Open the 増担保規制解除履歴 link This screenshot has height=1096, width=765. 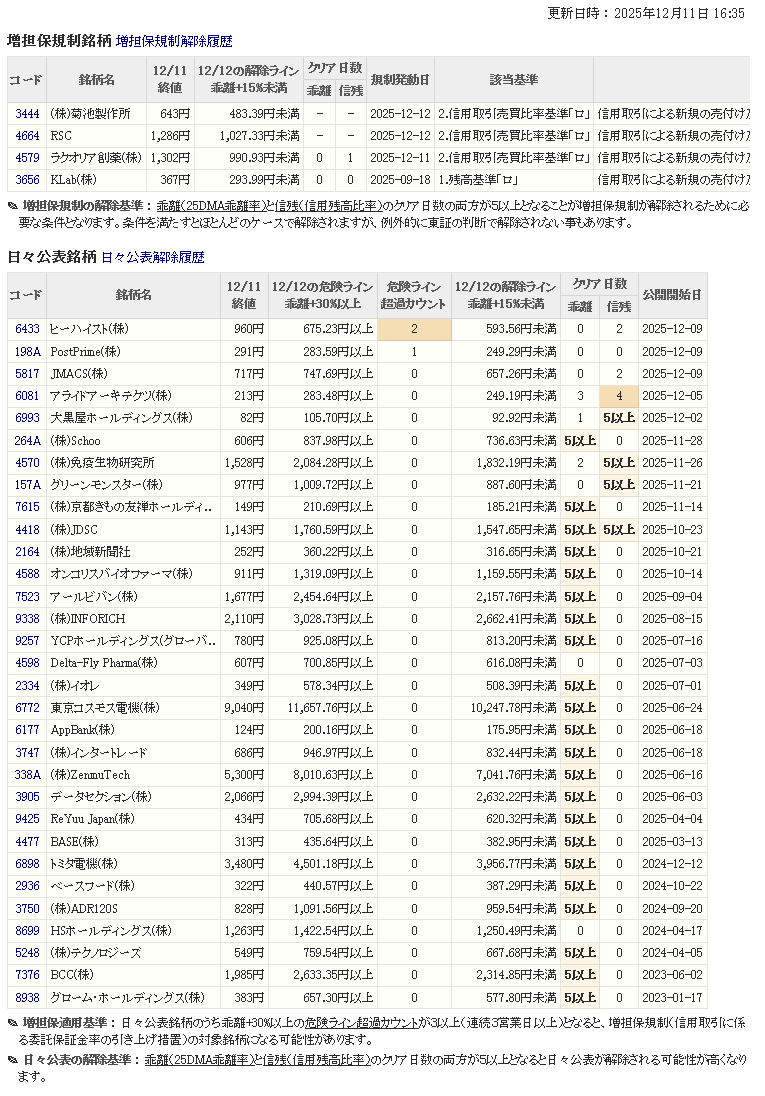tap(174, 41)
